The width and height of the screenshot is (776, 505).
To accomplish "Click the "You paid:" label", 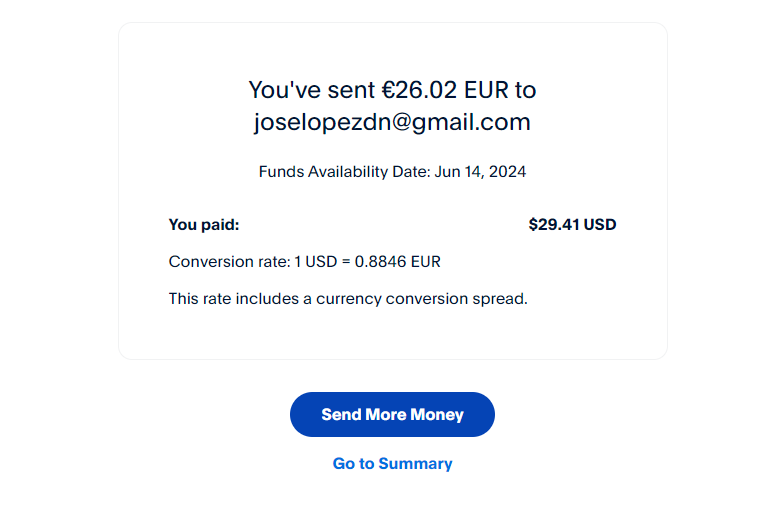I will (204, 225).
